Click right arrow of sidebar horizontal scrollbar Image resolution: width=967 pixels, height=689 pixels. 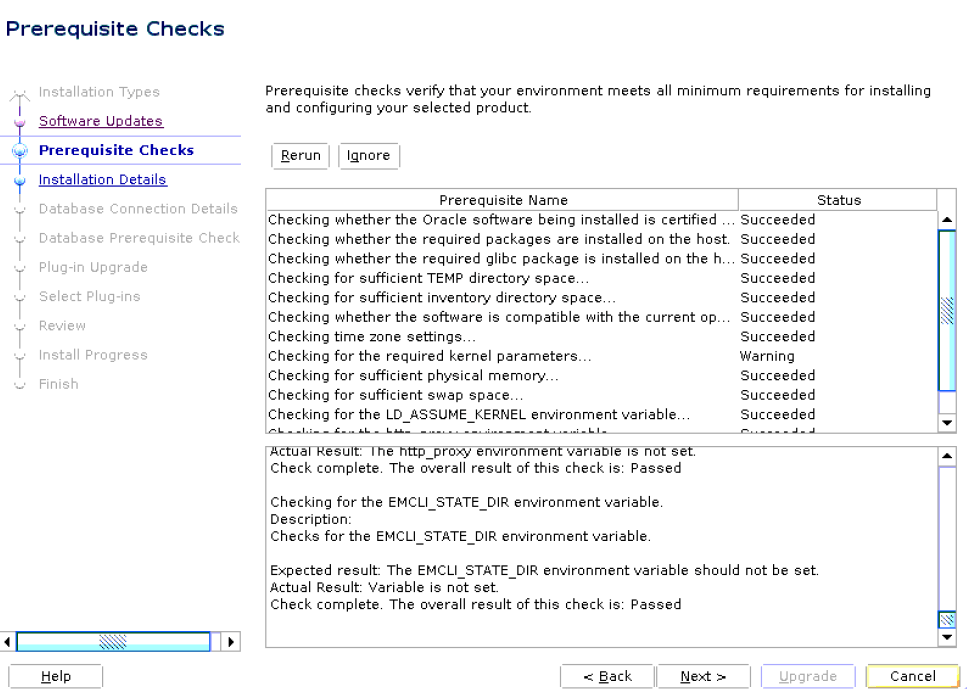[231, 640]
